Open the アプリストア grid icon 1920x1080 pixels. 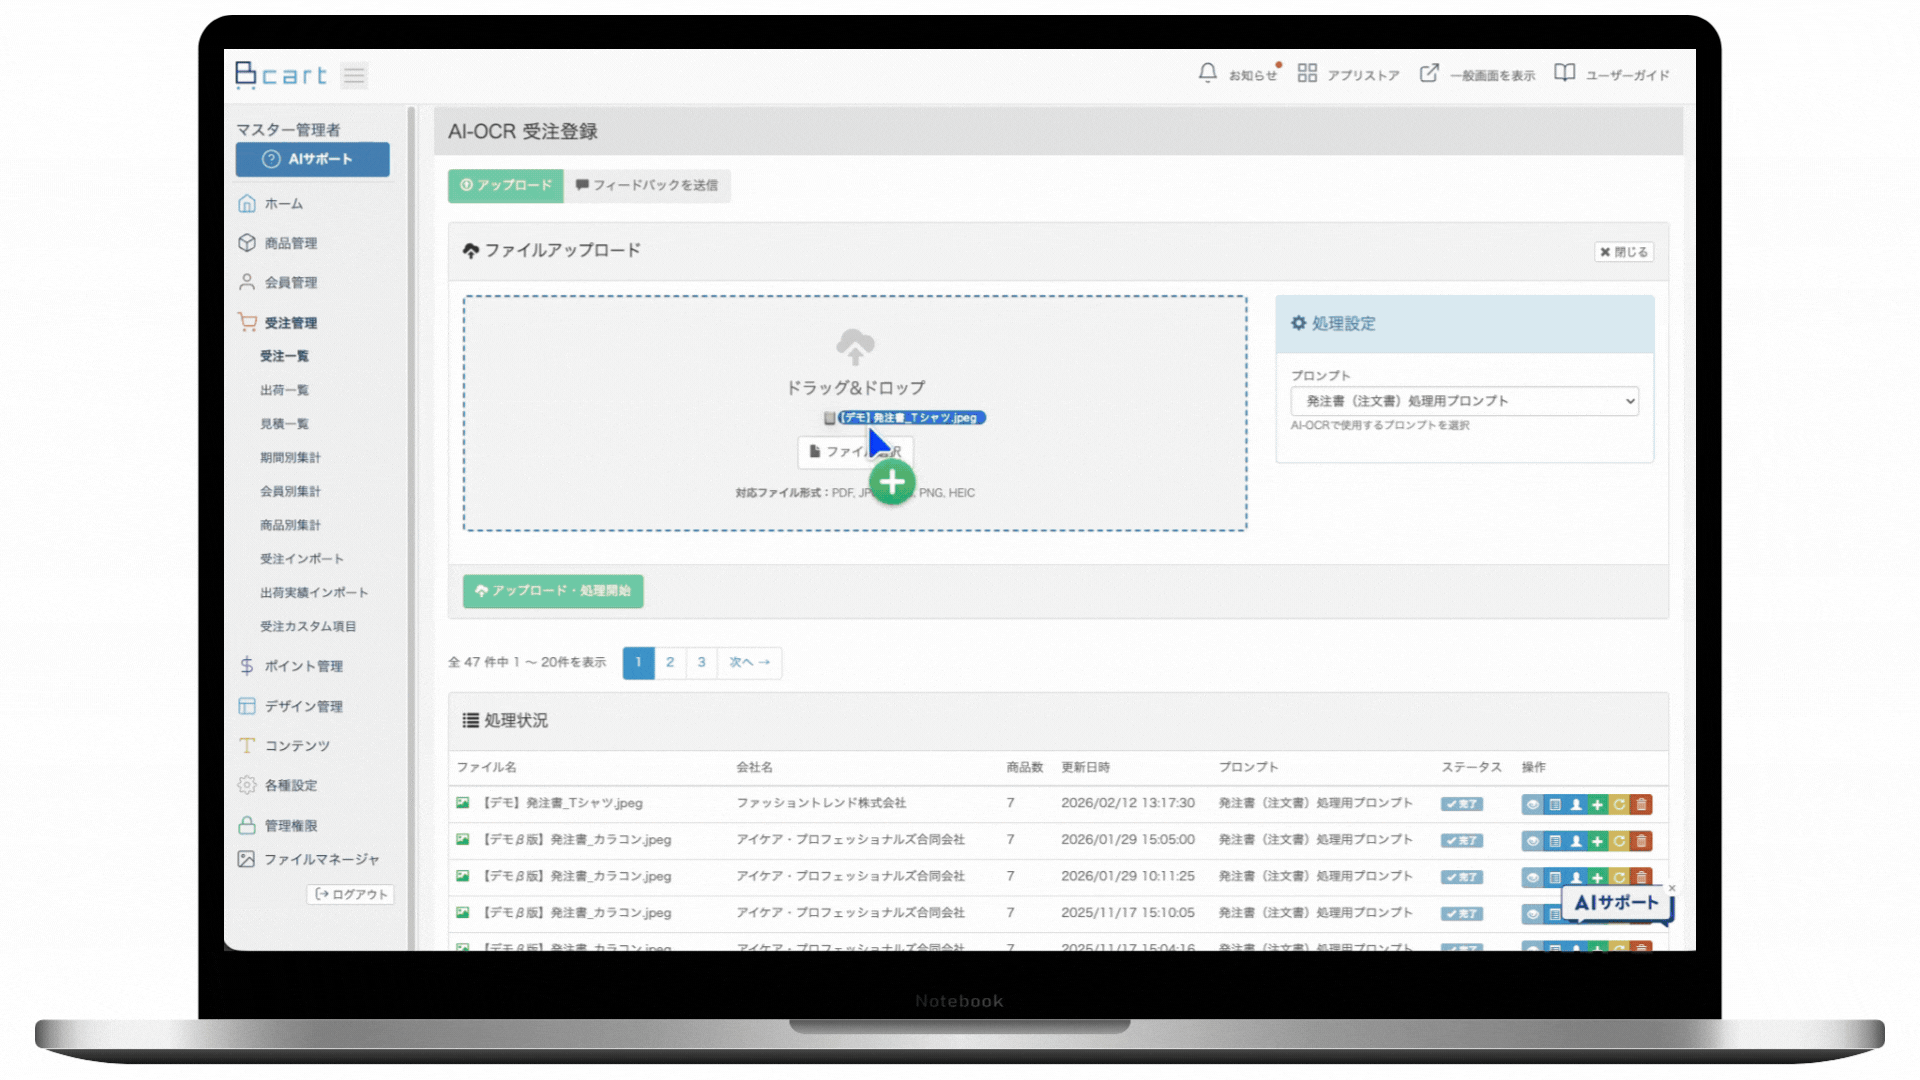1307,74
